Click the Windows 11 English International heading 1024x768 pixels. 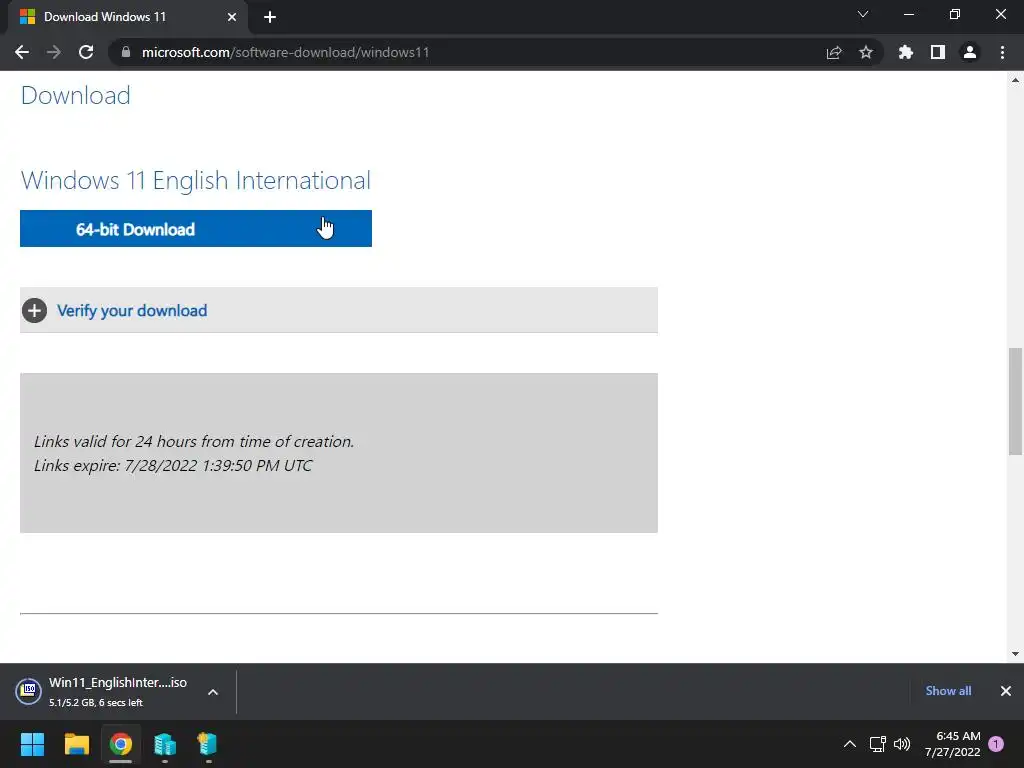pos(195,180)
